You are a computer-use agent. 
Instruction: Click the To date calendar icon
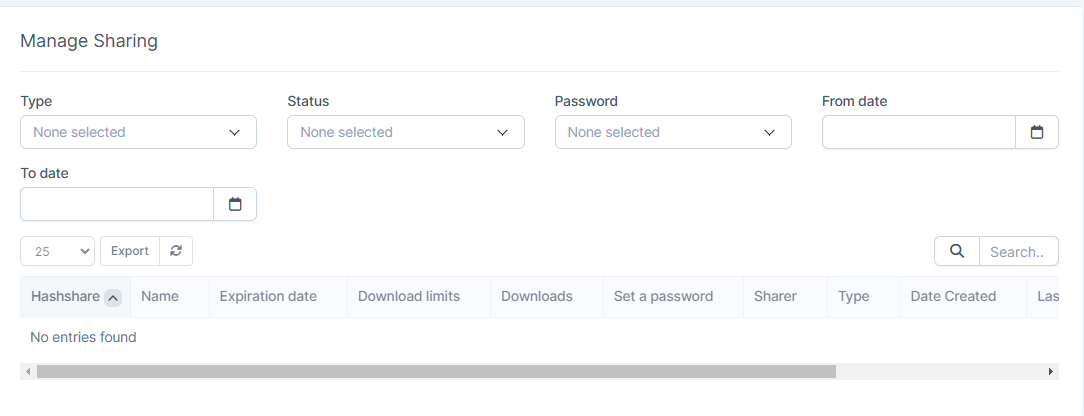coord(235,204)
